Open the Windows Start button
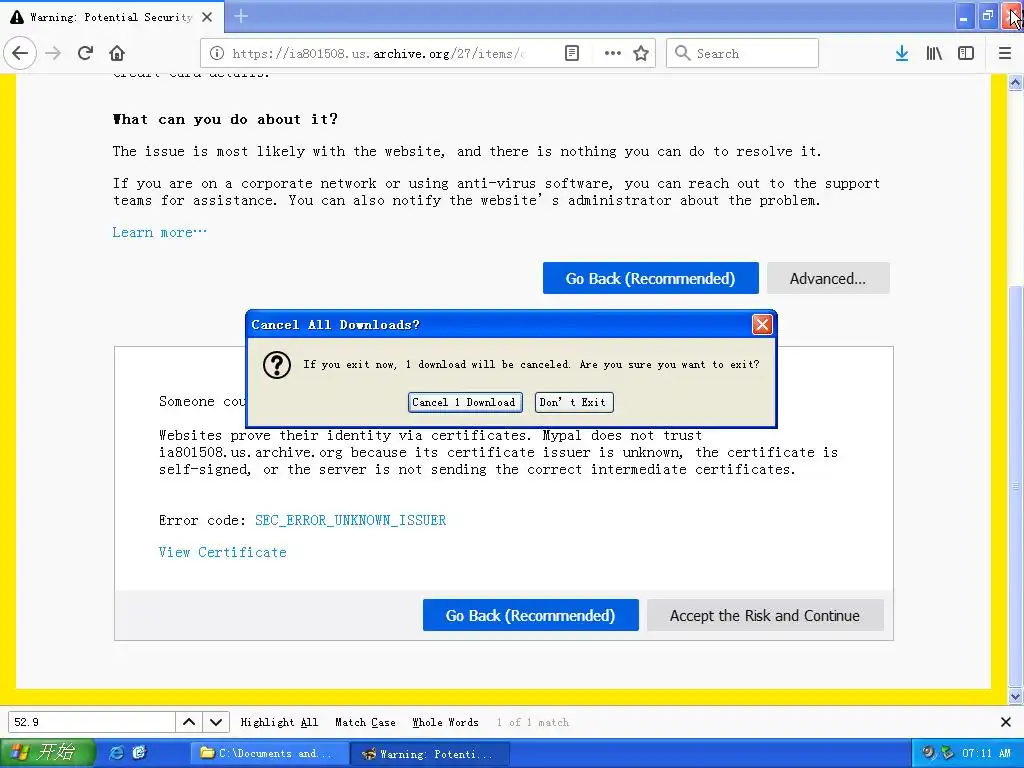This screenshot has height=768, width=1024. pyautogui.click(x=47, y=753)
